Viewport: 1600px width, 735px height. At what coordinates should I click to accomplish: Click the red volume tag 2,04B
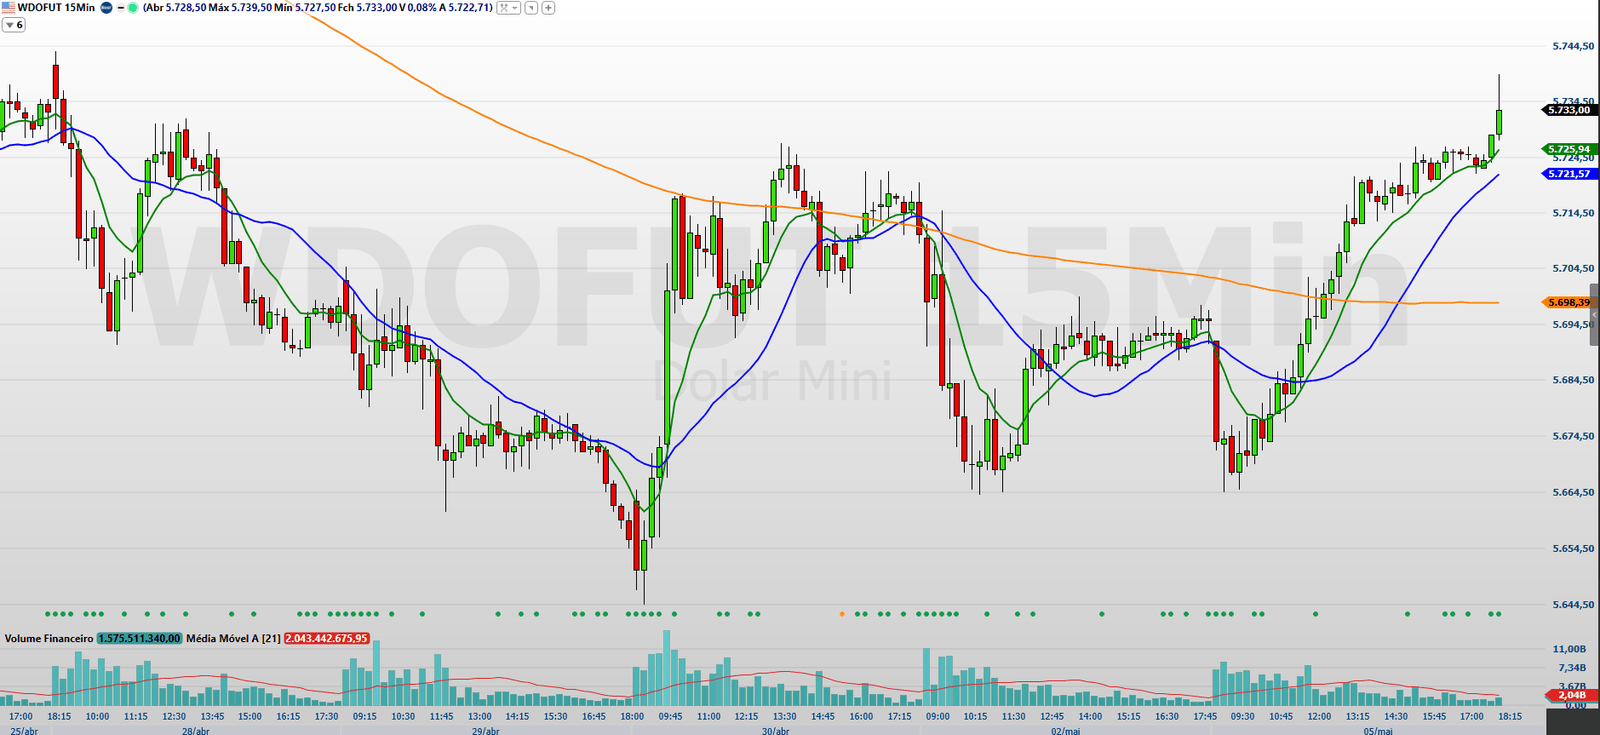tap(1570, 695)
